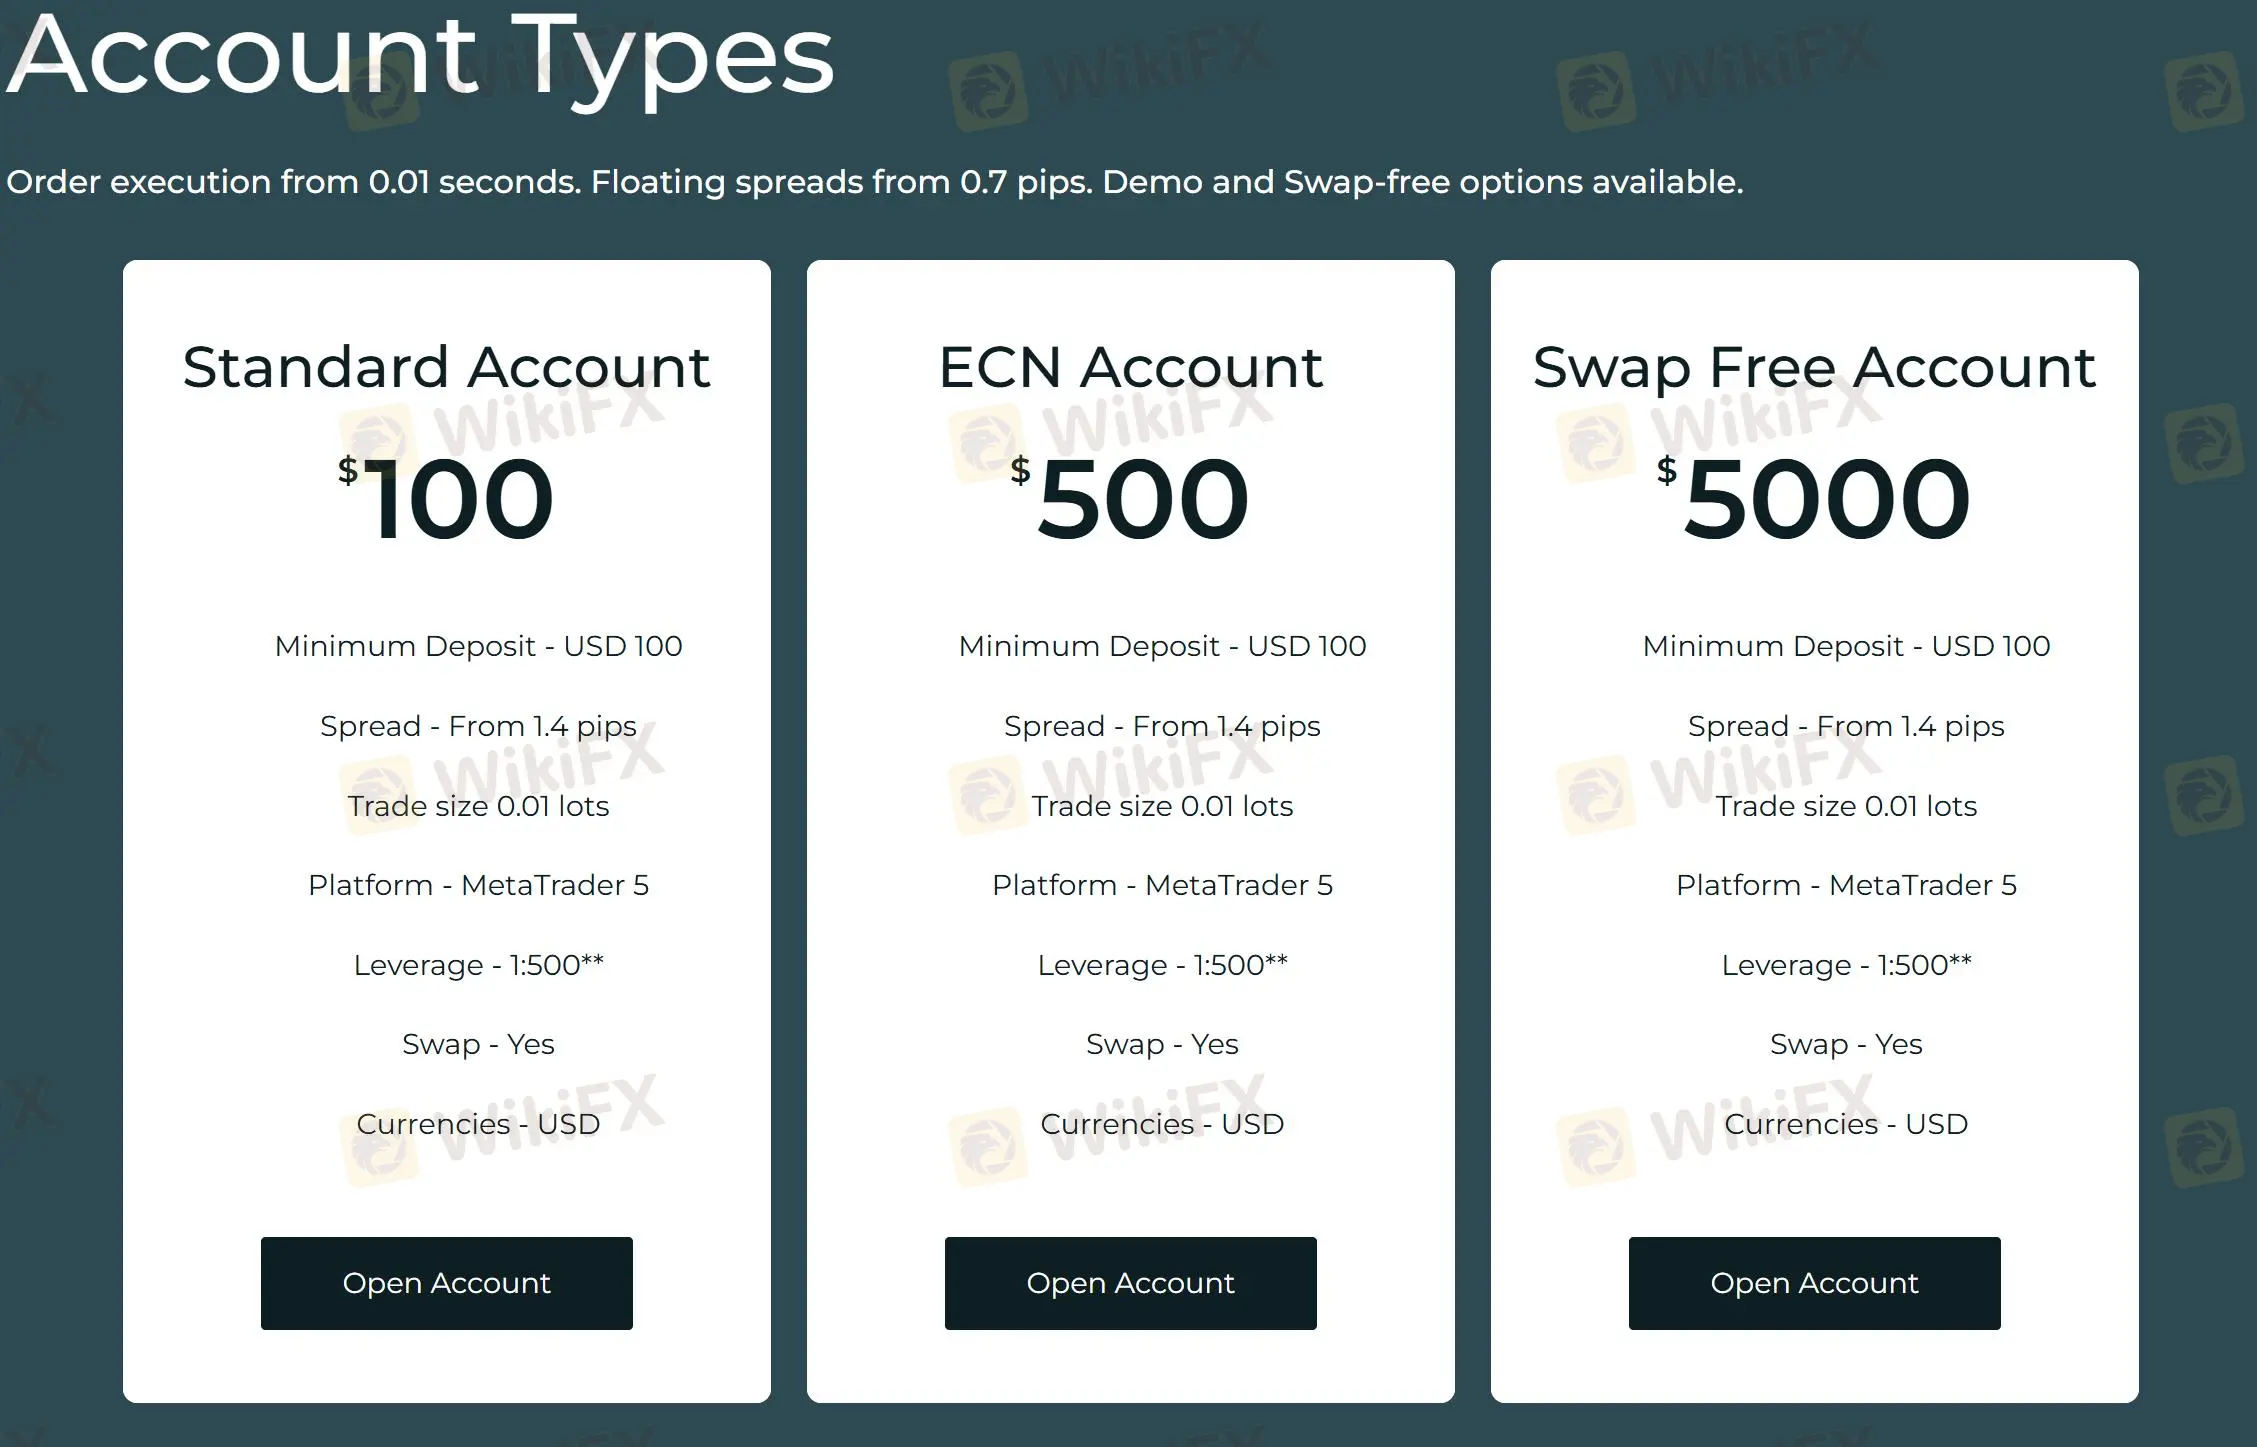Select the ECN Account card title
This screenshot has height=1447, width=2257.
click(x=1130, y=367)
